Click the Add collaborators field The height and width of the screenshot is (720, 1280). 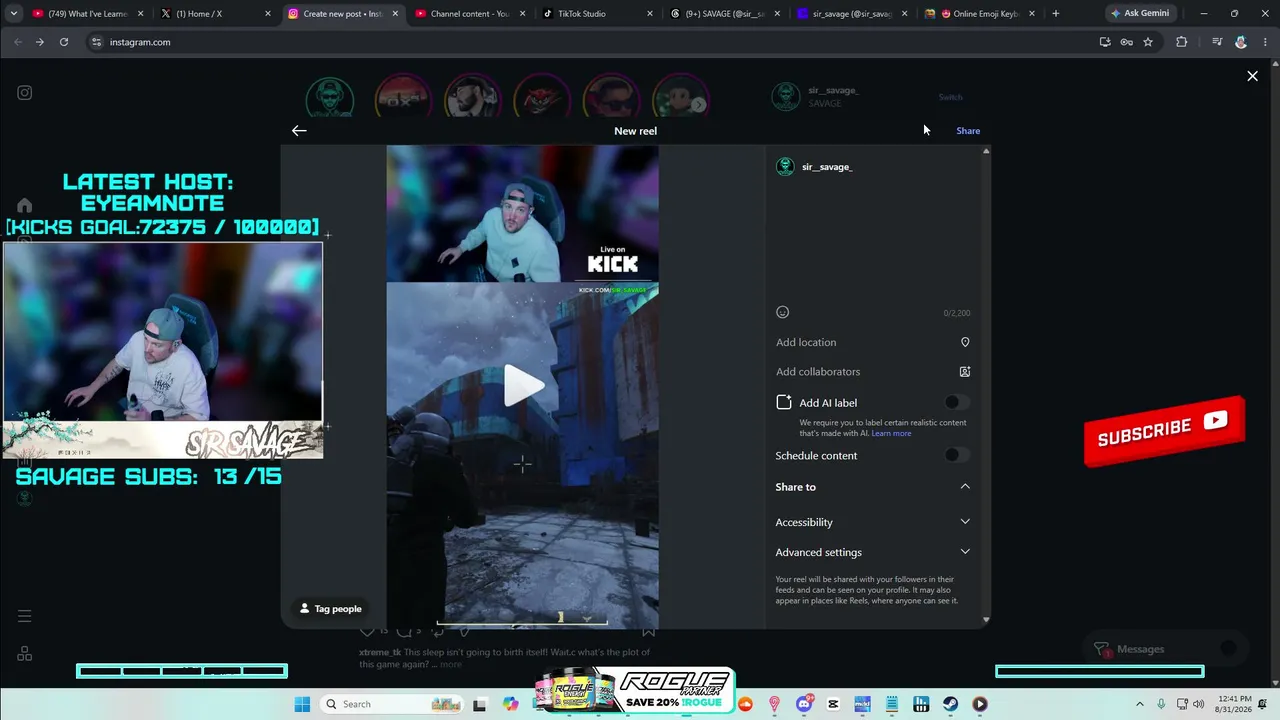873,372
